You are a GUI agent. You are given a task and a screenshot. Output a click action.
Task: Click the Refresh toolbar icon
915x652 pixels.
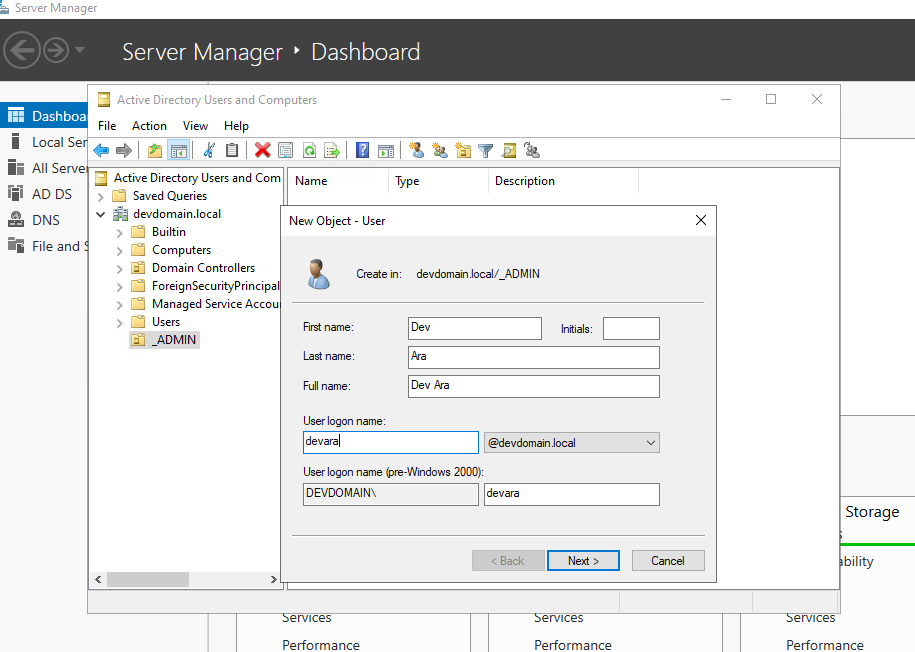tap(309, 151)
